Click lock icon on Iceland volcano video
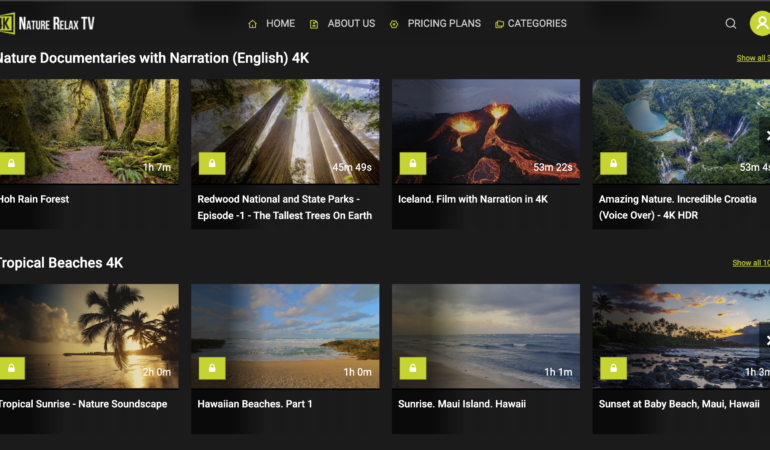Screen dimensions: 770x450 (x=413, y=163)
